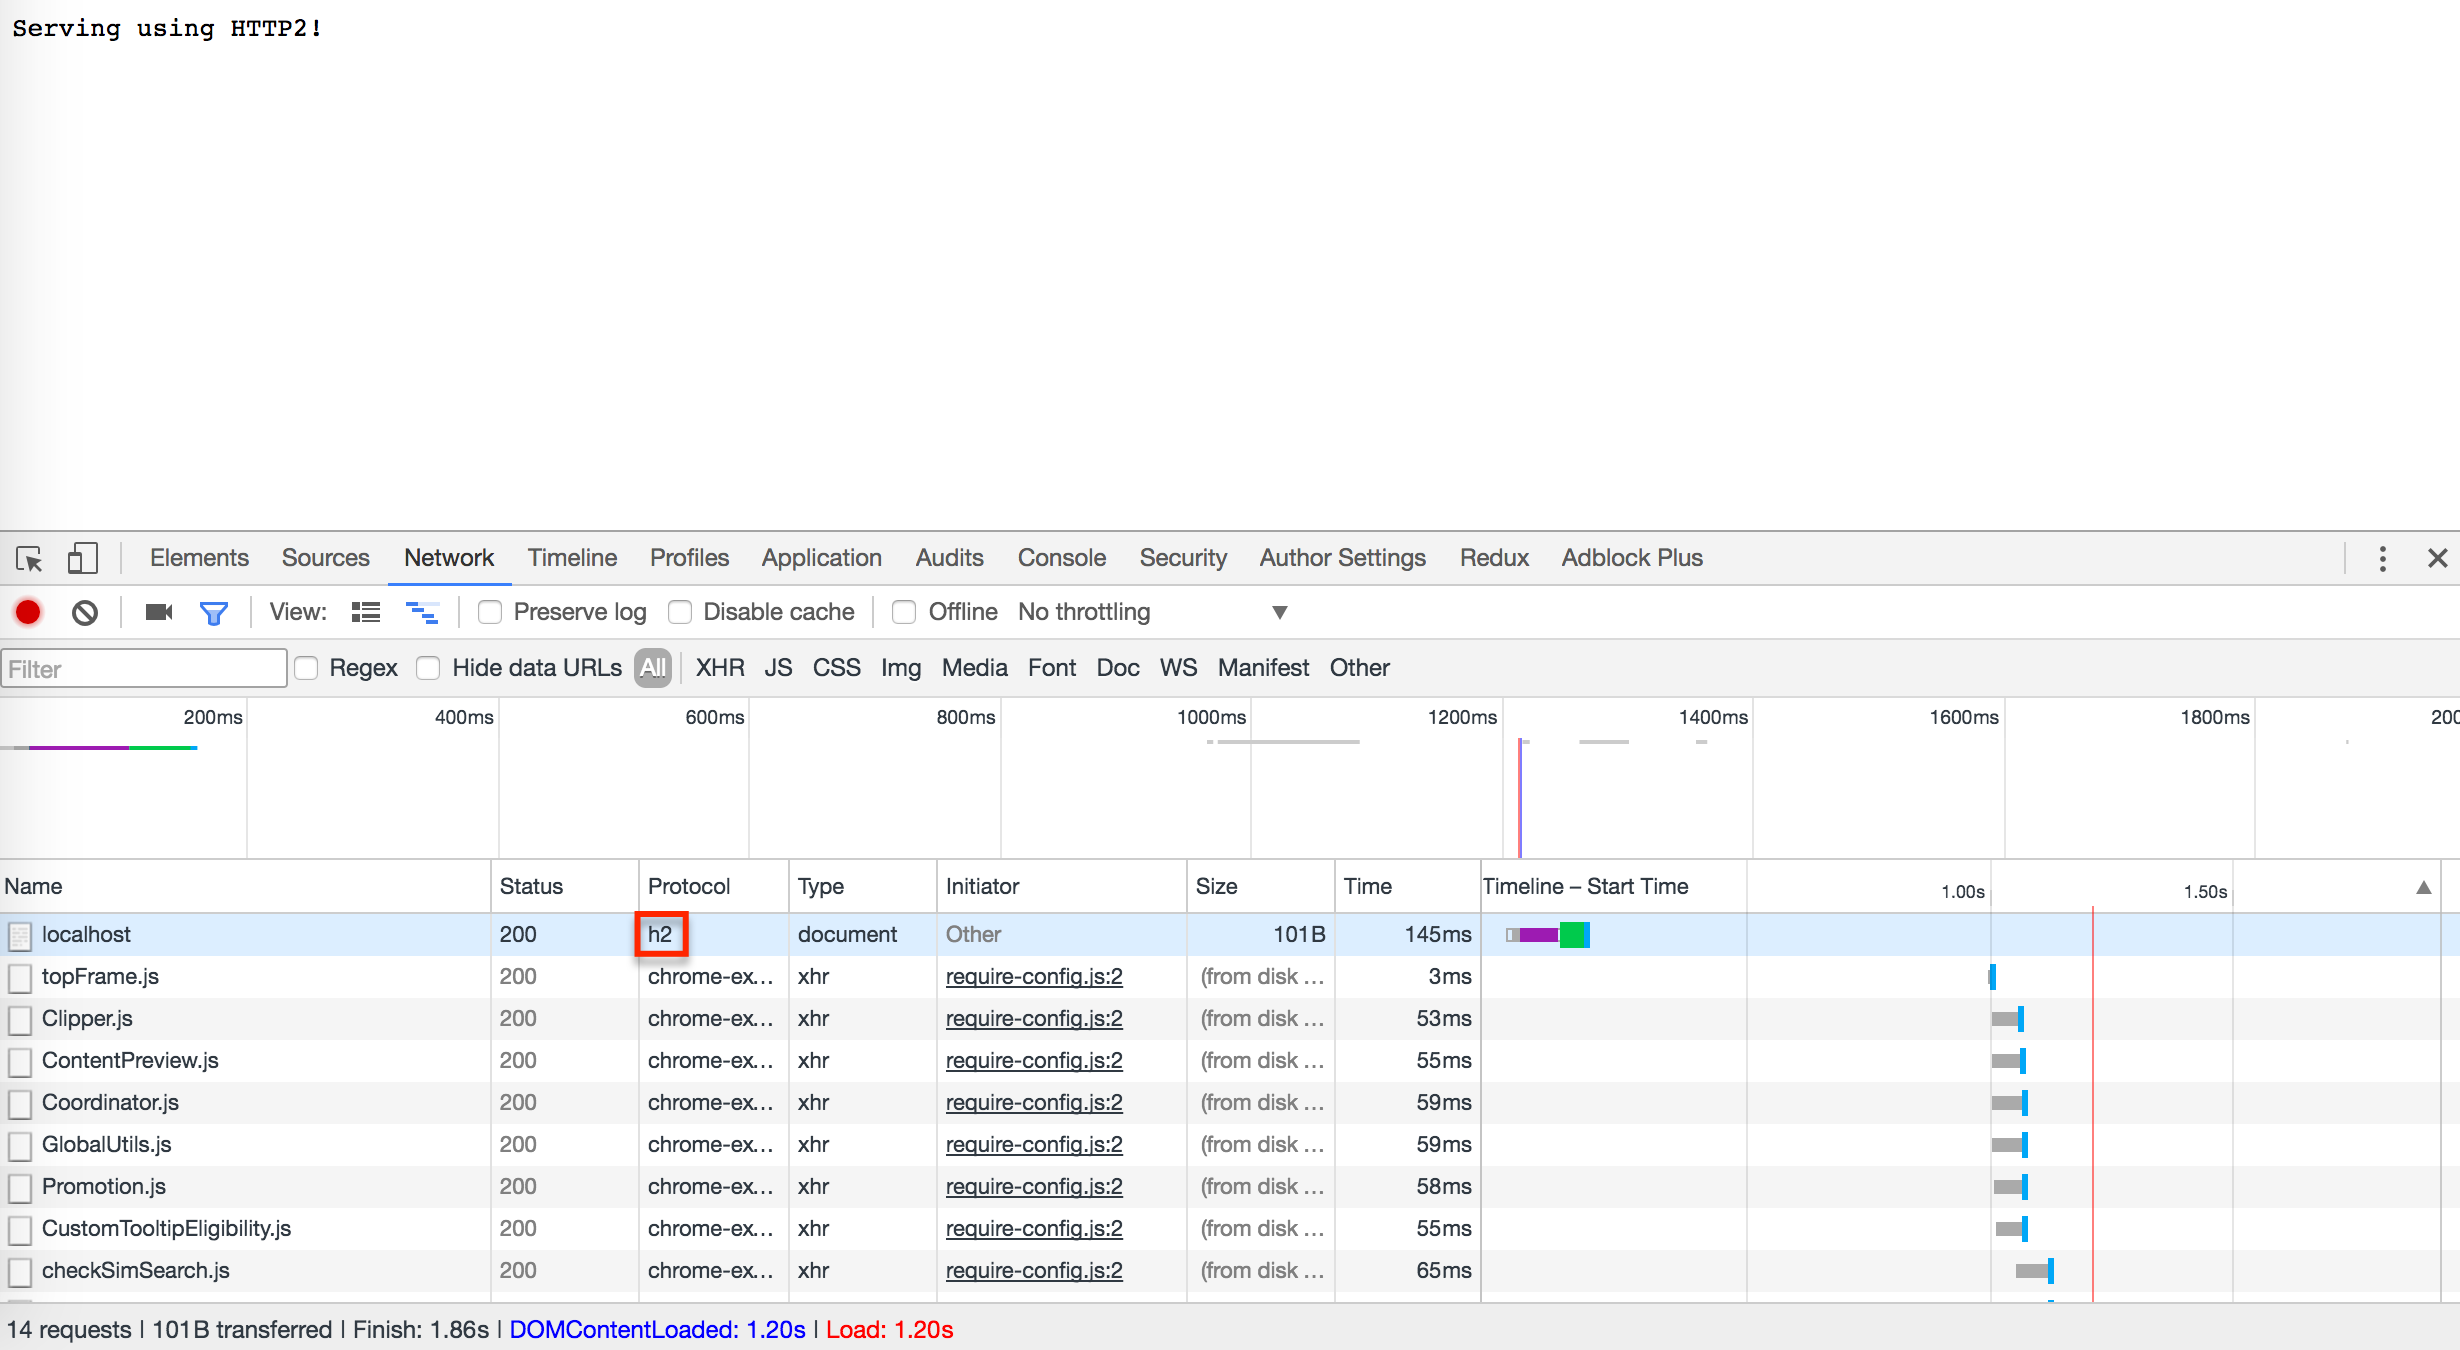This screenshot has width=2460, height=1350.
Task: Click the Filter text input field
Action: tap(144, 669)
